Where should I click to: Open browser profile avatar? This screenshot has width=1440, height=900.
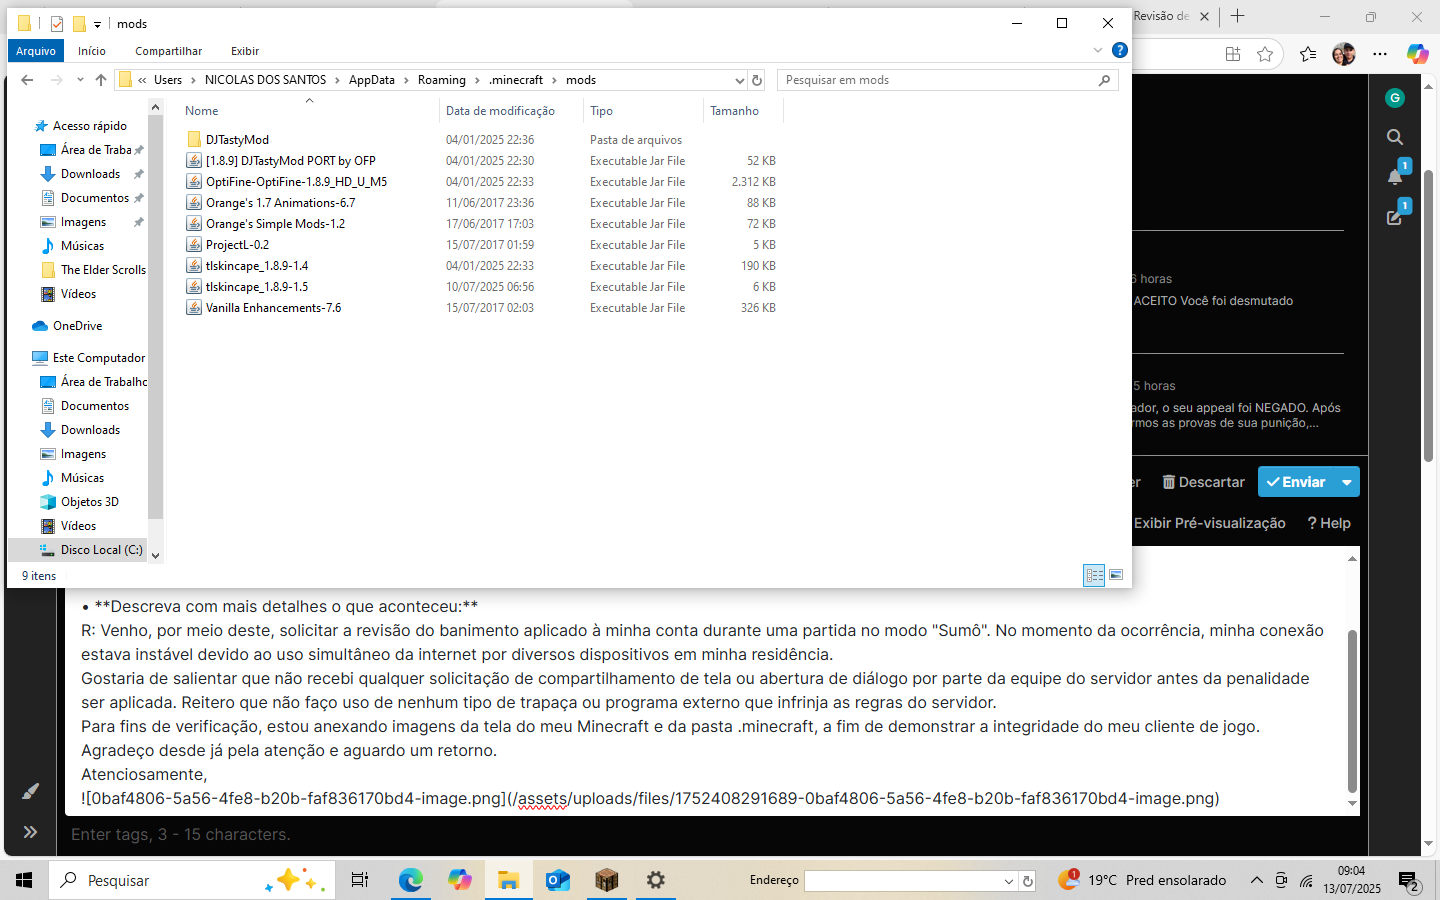point(1343,54)
